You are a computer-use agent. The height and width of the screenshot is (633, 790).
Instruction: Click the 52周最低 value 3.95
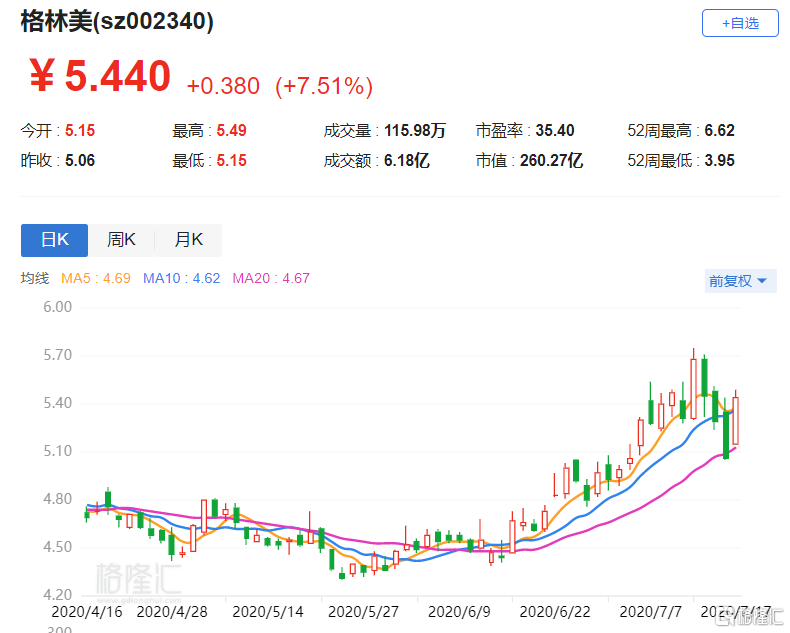pyautogui.click(x=719, y=161)
